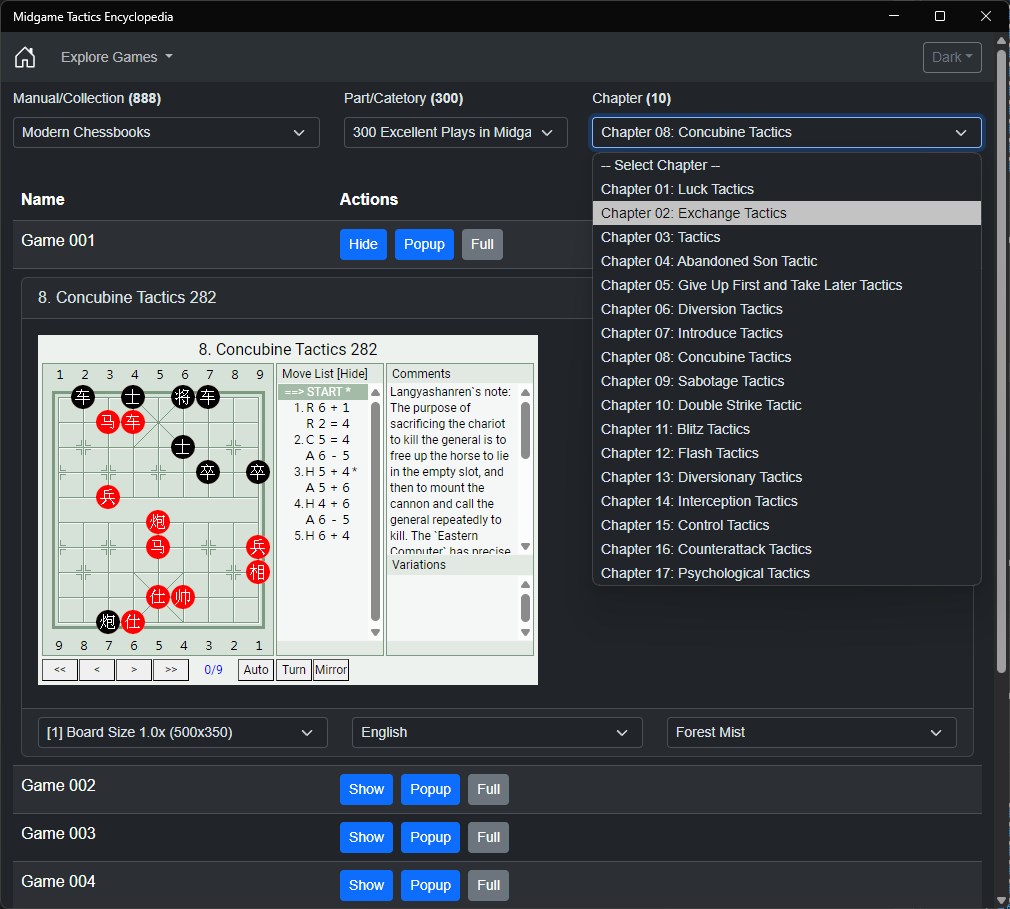Screen dimensions: 1010x909
Task: Click the red chariot 车 piece
Action: [x=133, y=423]
